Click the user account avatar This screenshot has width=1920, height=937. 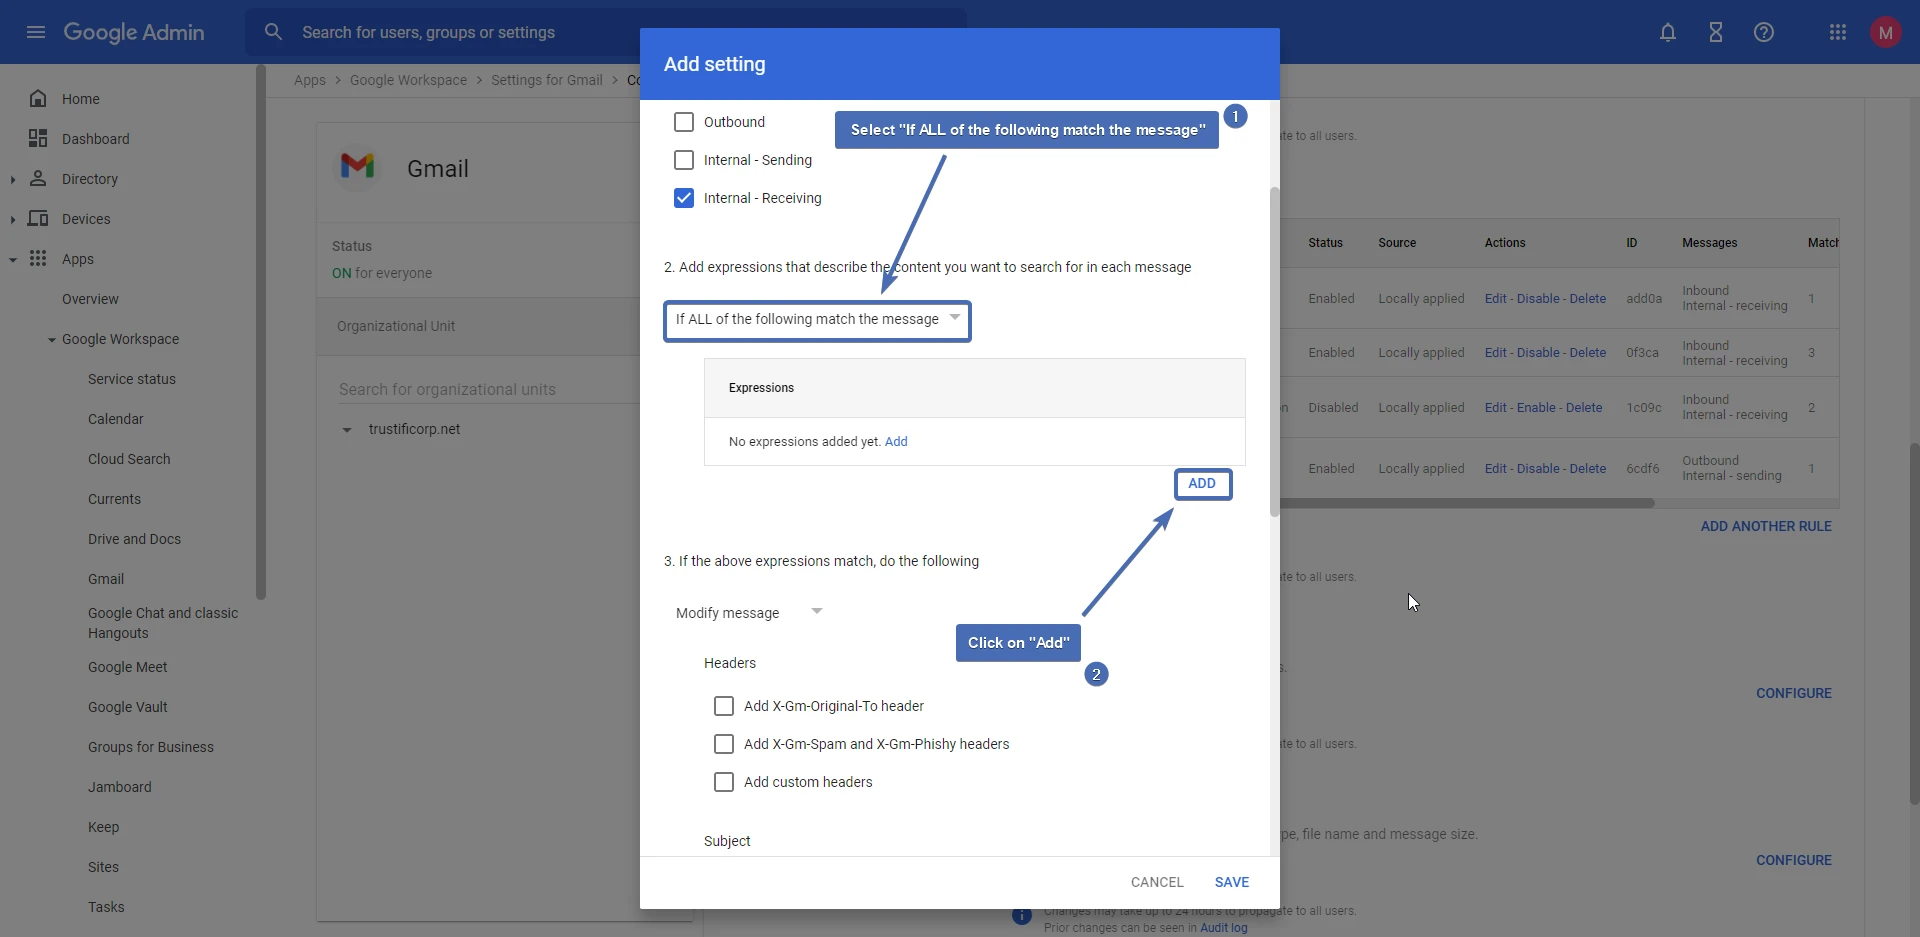[1885, 32]
